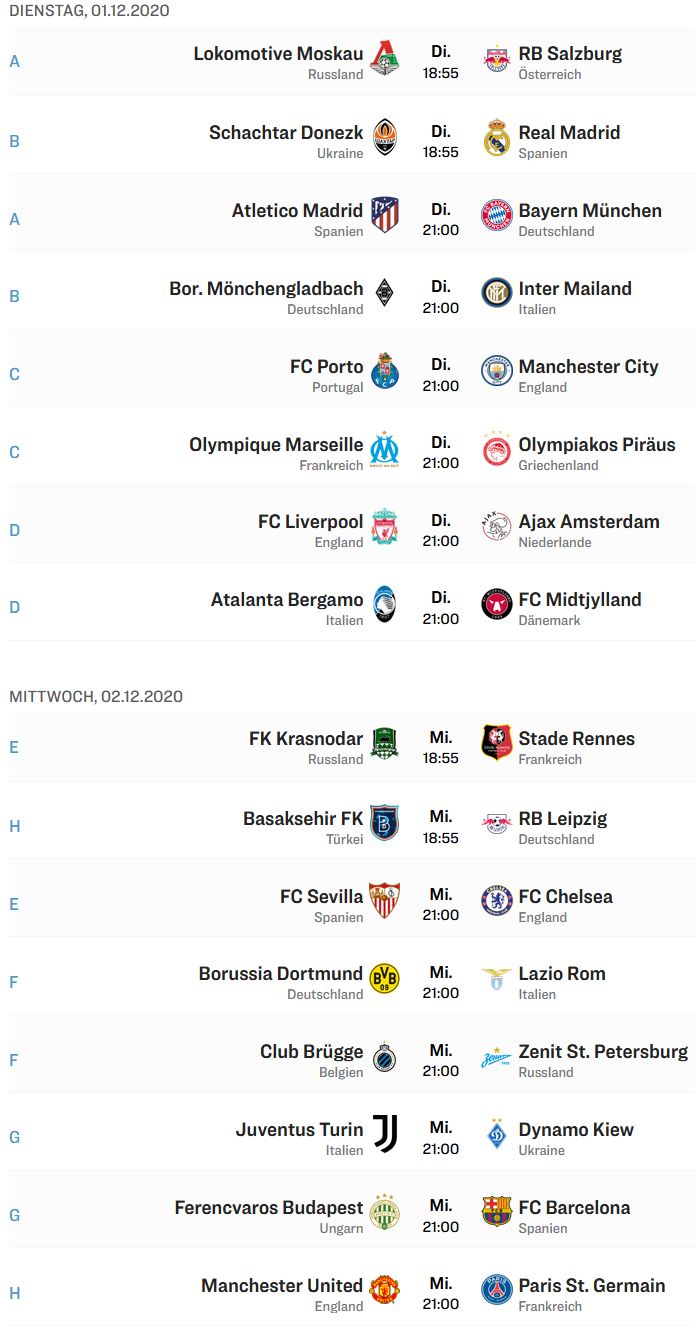Click the Lokomotive Moskau club crest
This screenshot has width=695, height=1327.
[x=385, y=59]
